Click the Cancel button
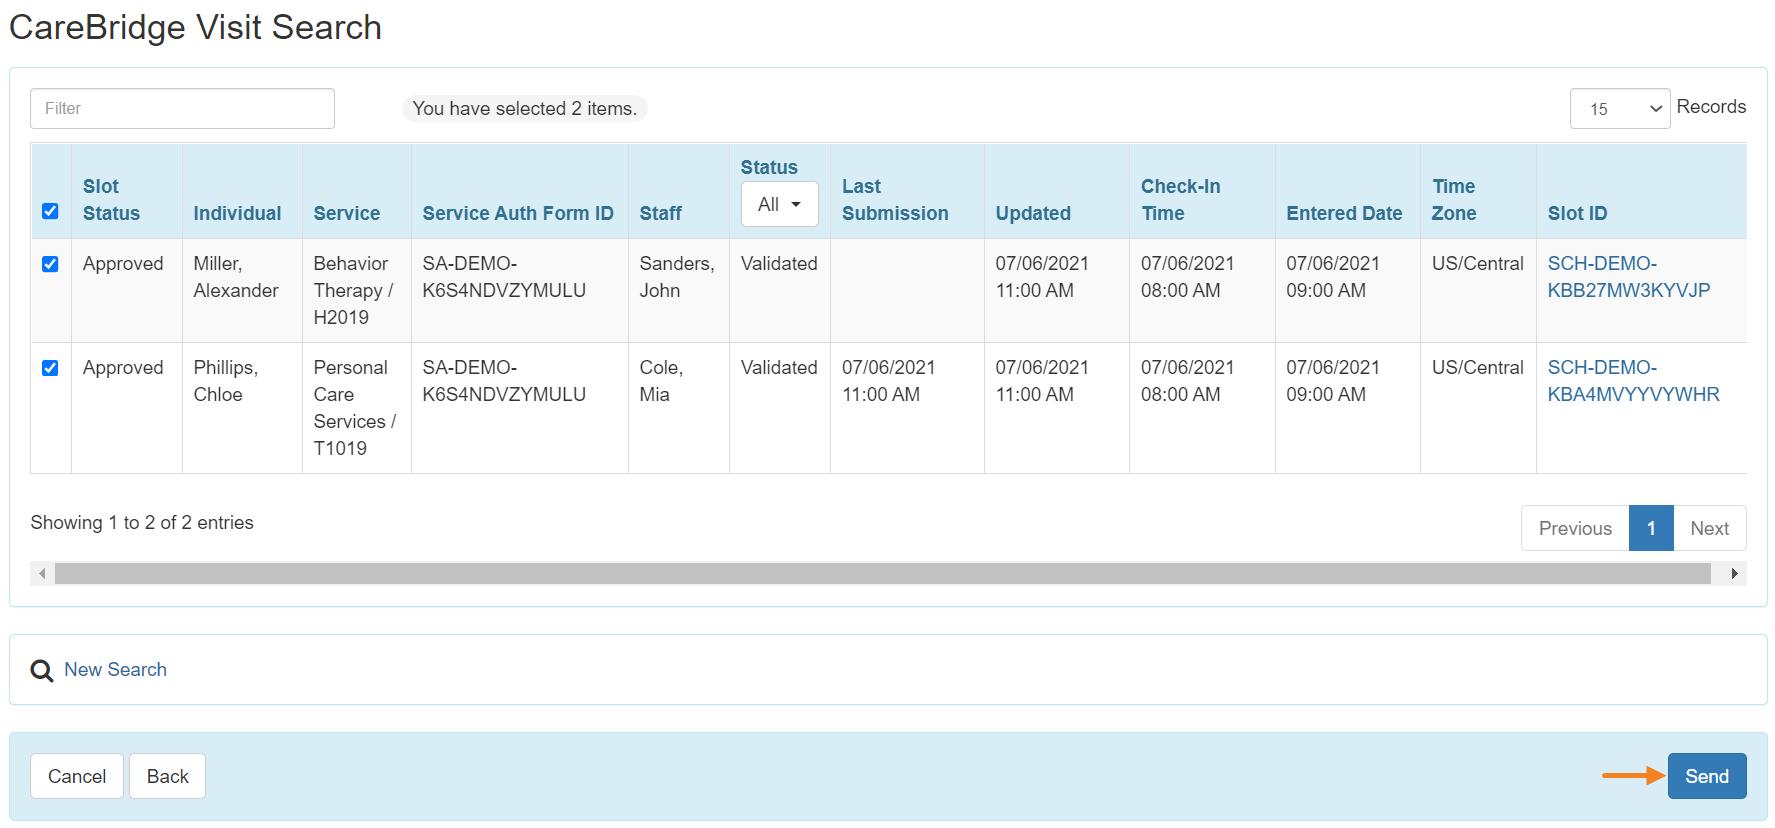 pyautogui.click(x=77, y=776)
